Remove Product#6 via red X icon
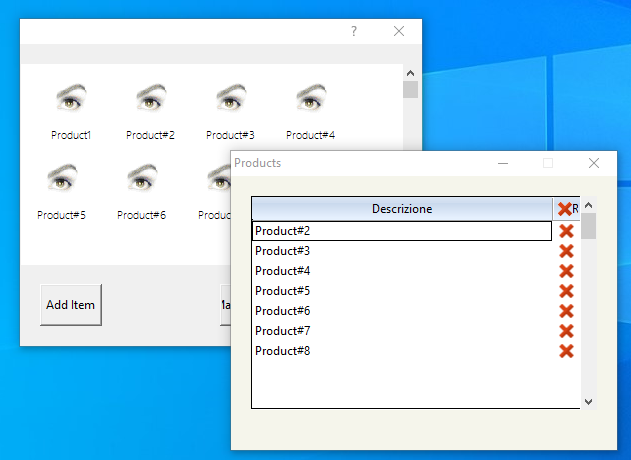631x460 pixels. (x=566, y=311)
